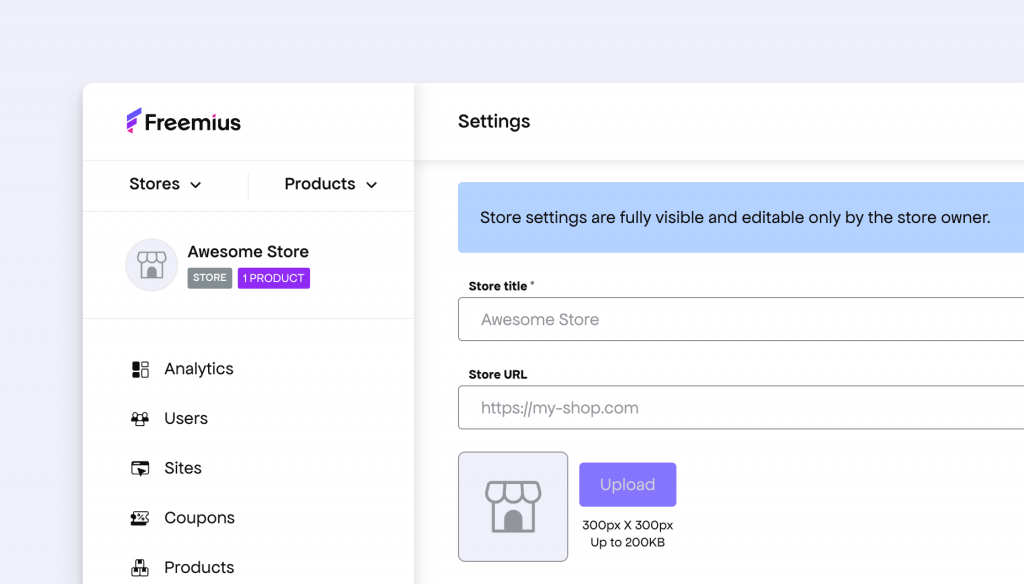1024x584 pixels.
Task: Click the store logo placeholder image
Action: (513, 506)
